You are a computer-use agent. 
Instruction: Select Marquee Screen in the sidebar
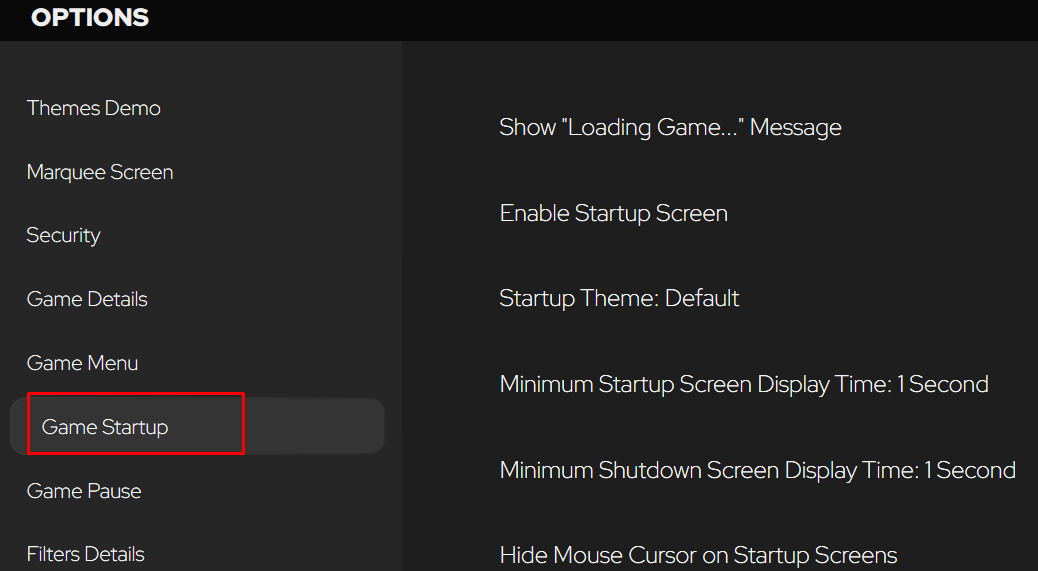[100, 172]
